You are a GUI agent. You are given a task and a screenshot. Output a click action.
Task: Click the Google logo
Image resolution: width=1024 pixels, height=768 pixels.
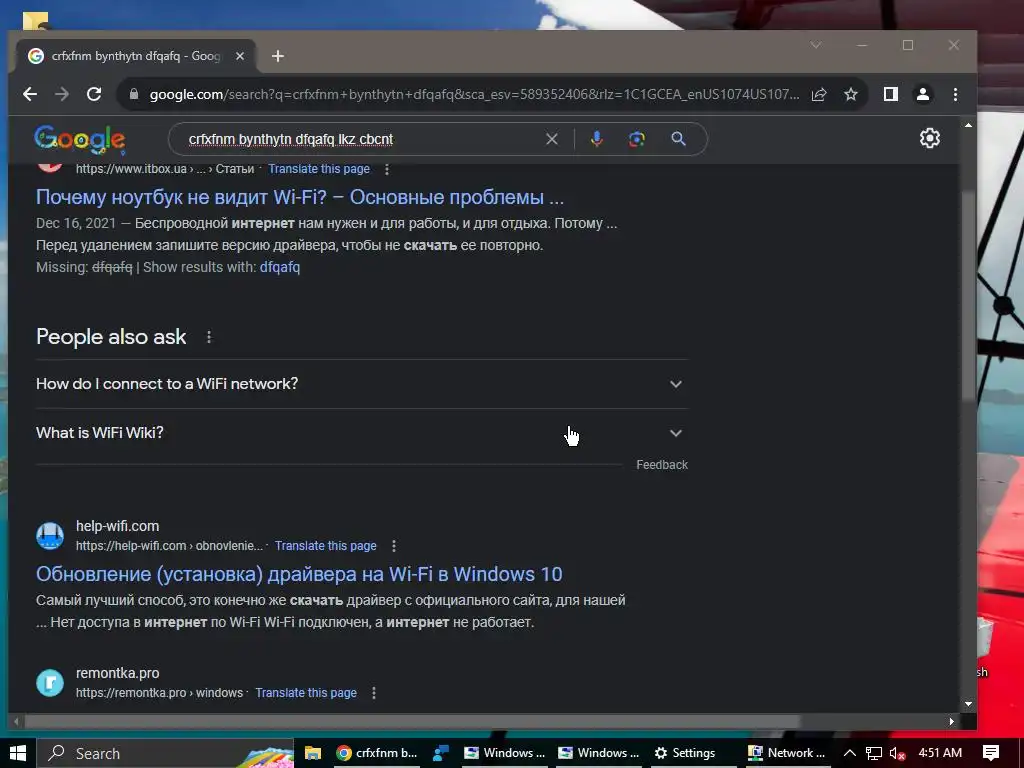[80, 139]
